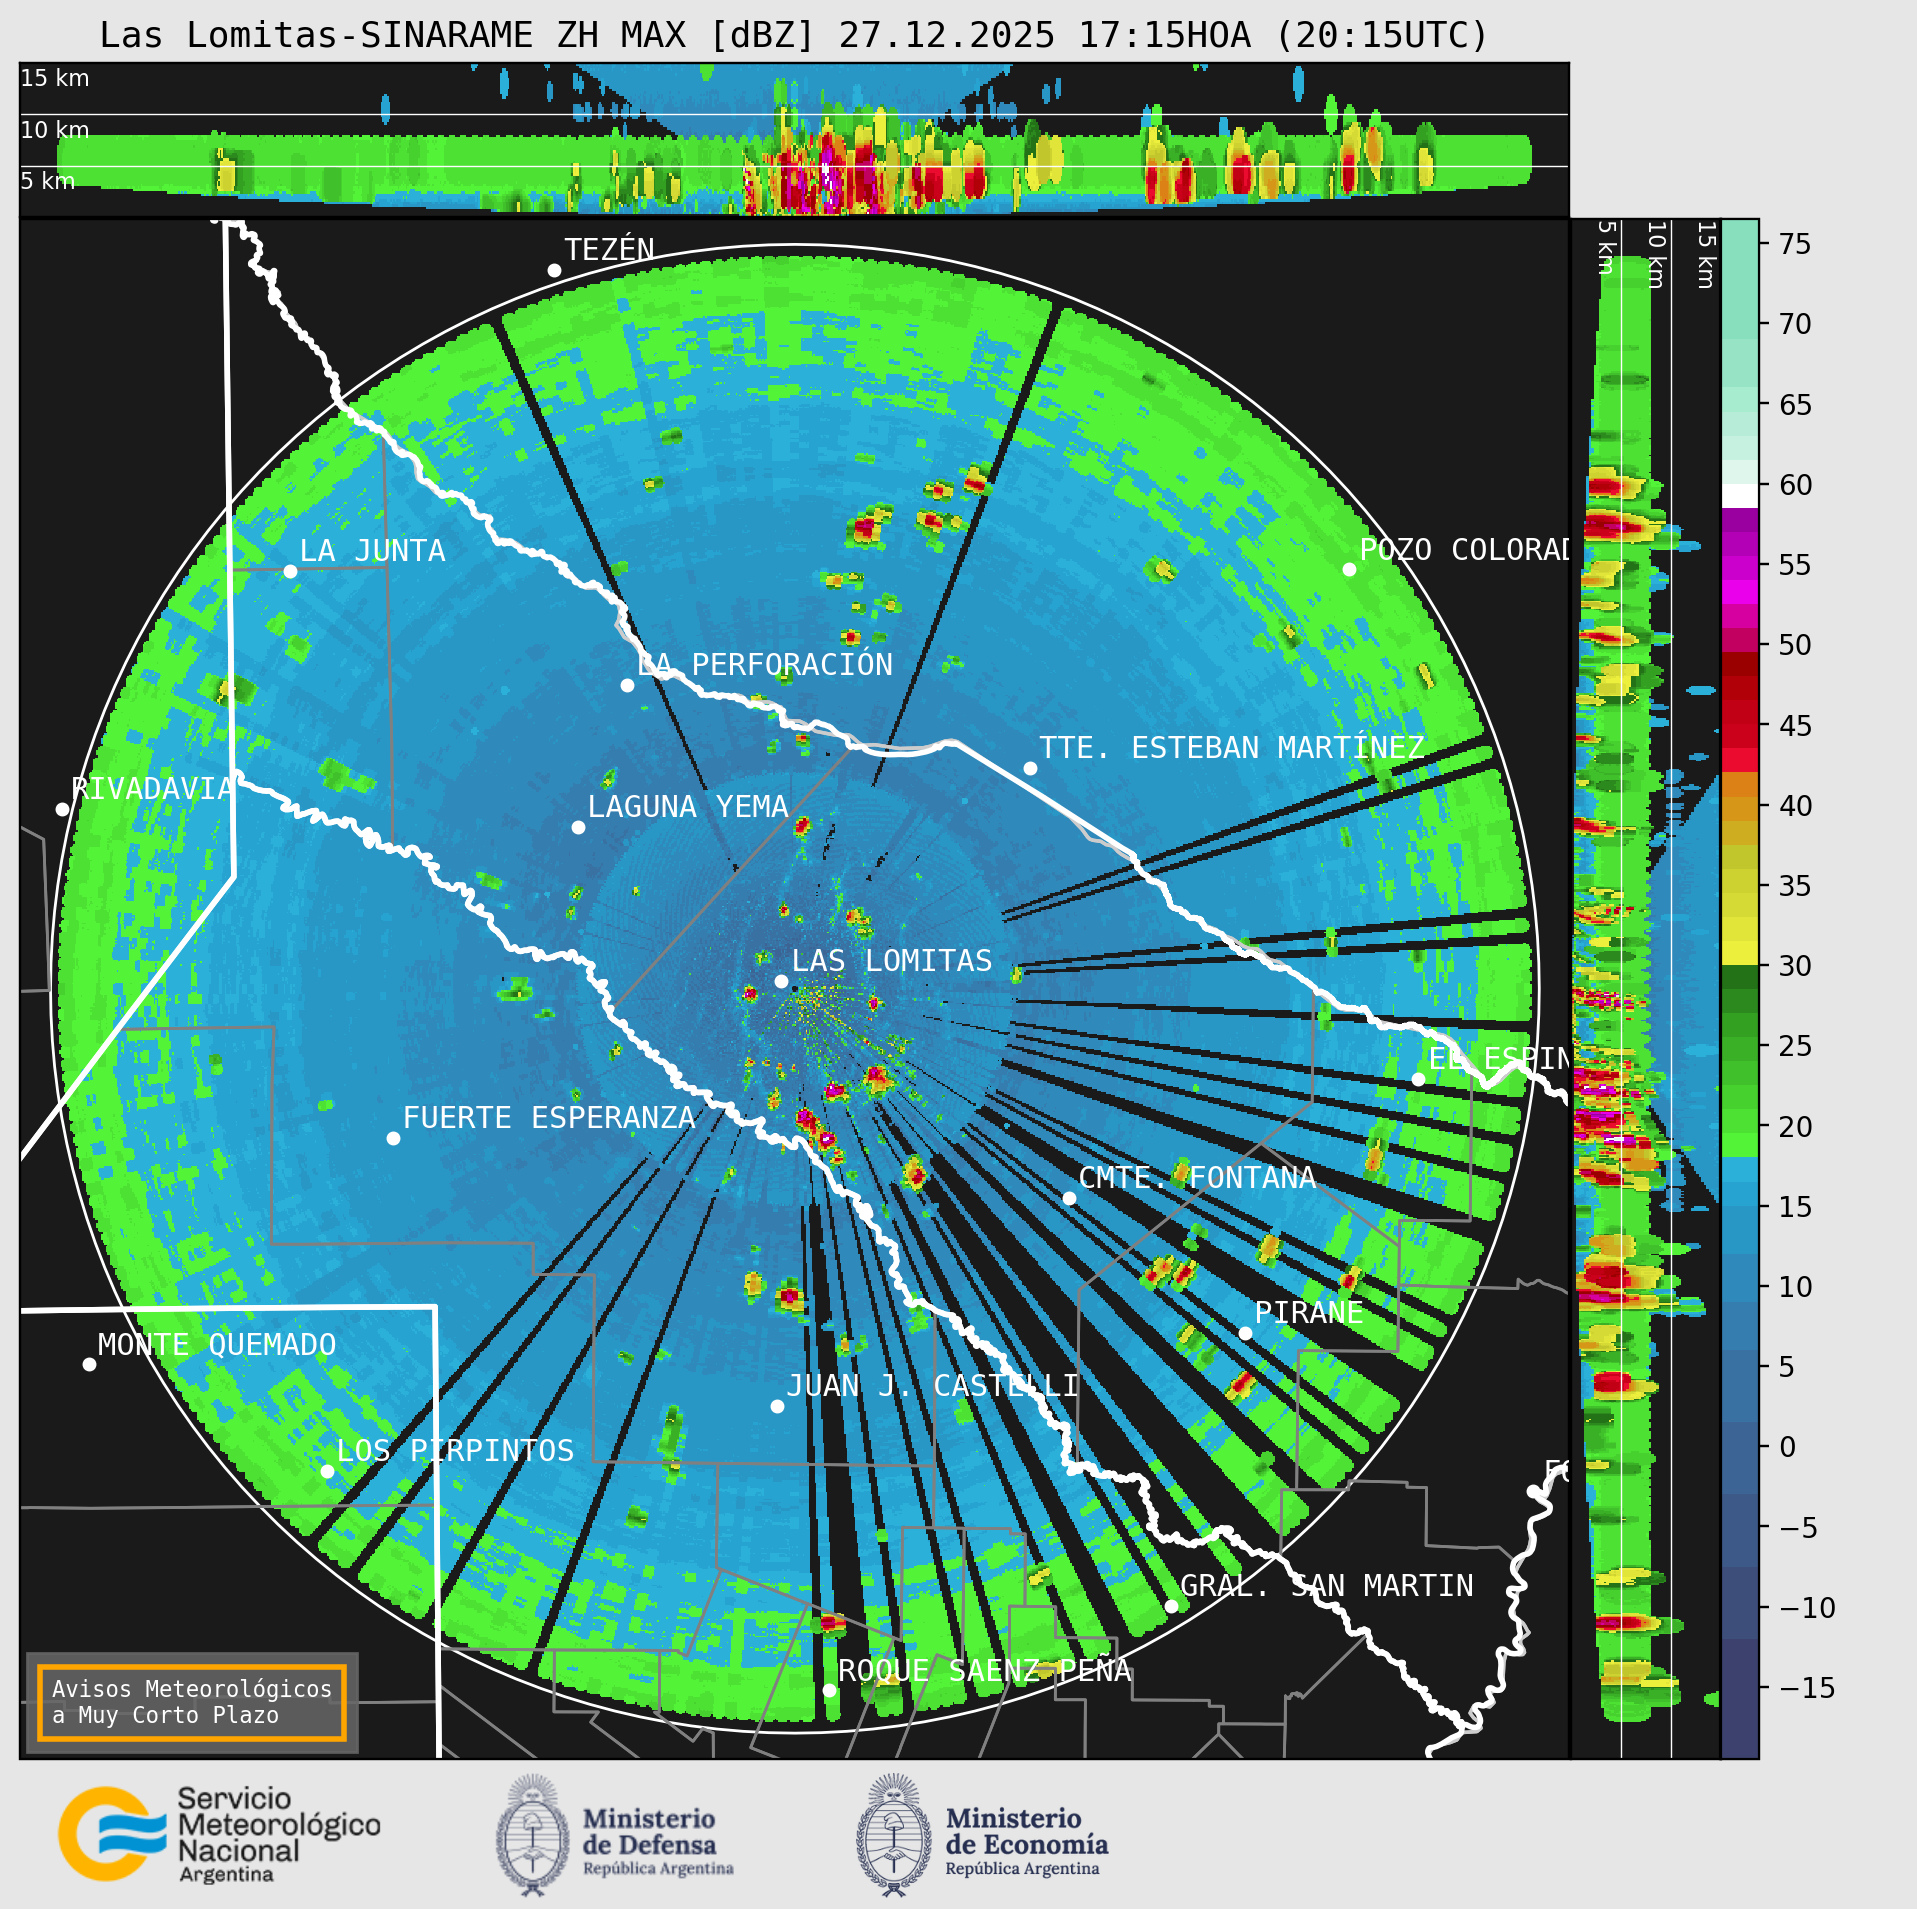Click the Pozo Colorado marker dot
This screenshot has height=1909, width=1917.
[1349, 569]
